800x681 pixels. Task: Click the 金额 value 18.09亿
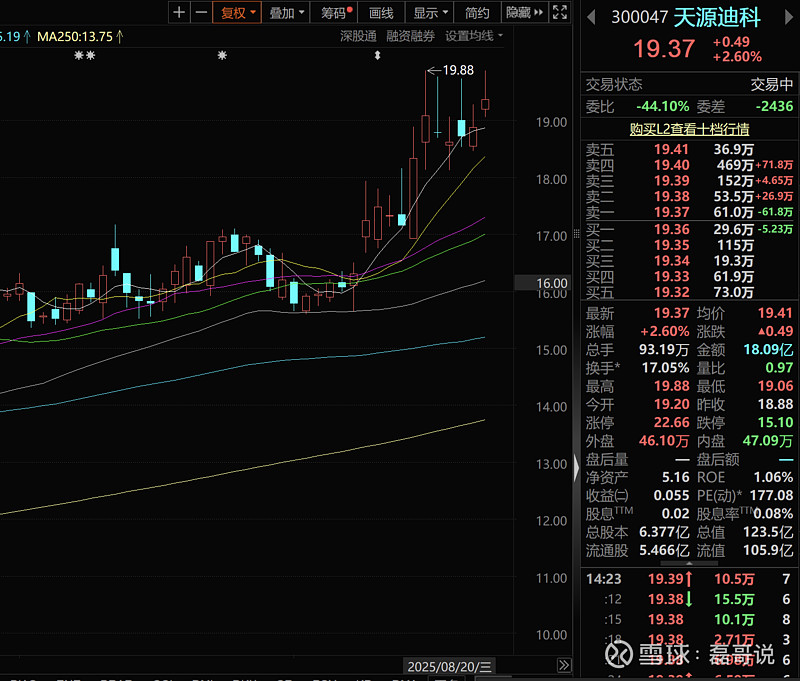coord(768,349)
